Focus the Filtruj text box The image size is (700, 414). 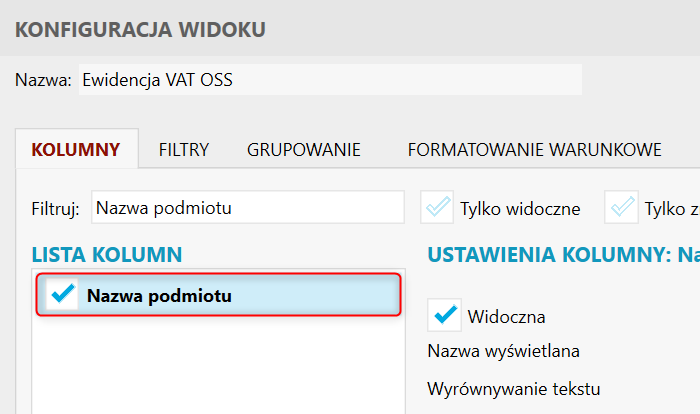click(x=247, y=208)
